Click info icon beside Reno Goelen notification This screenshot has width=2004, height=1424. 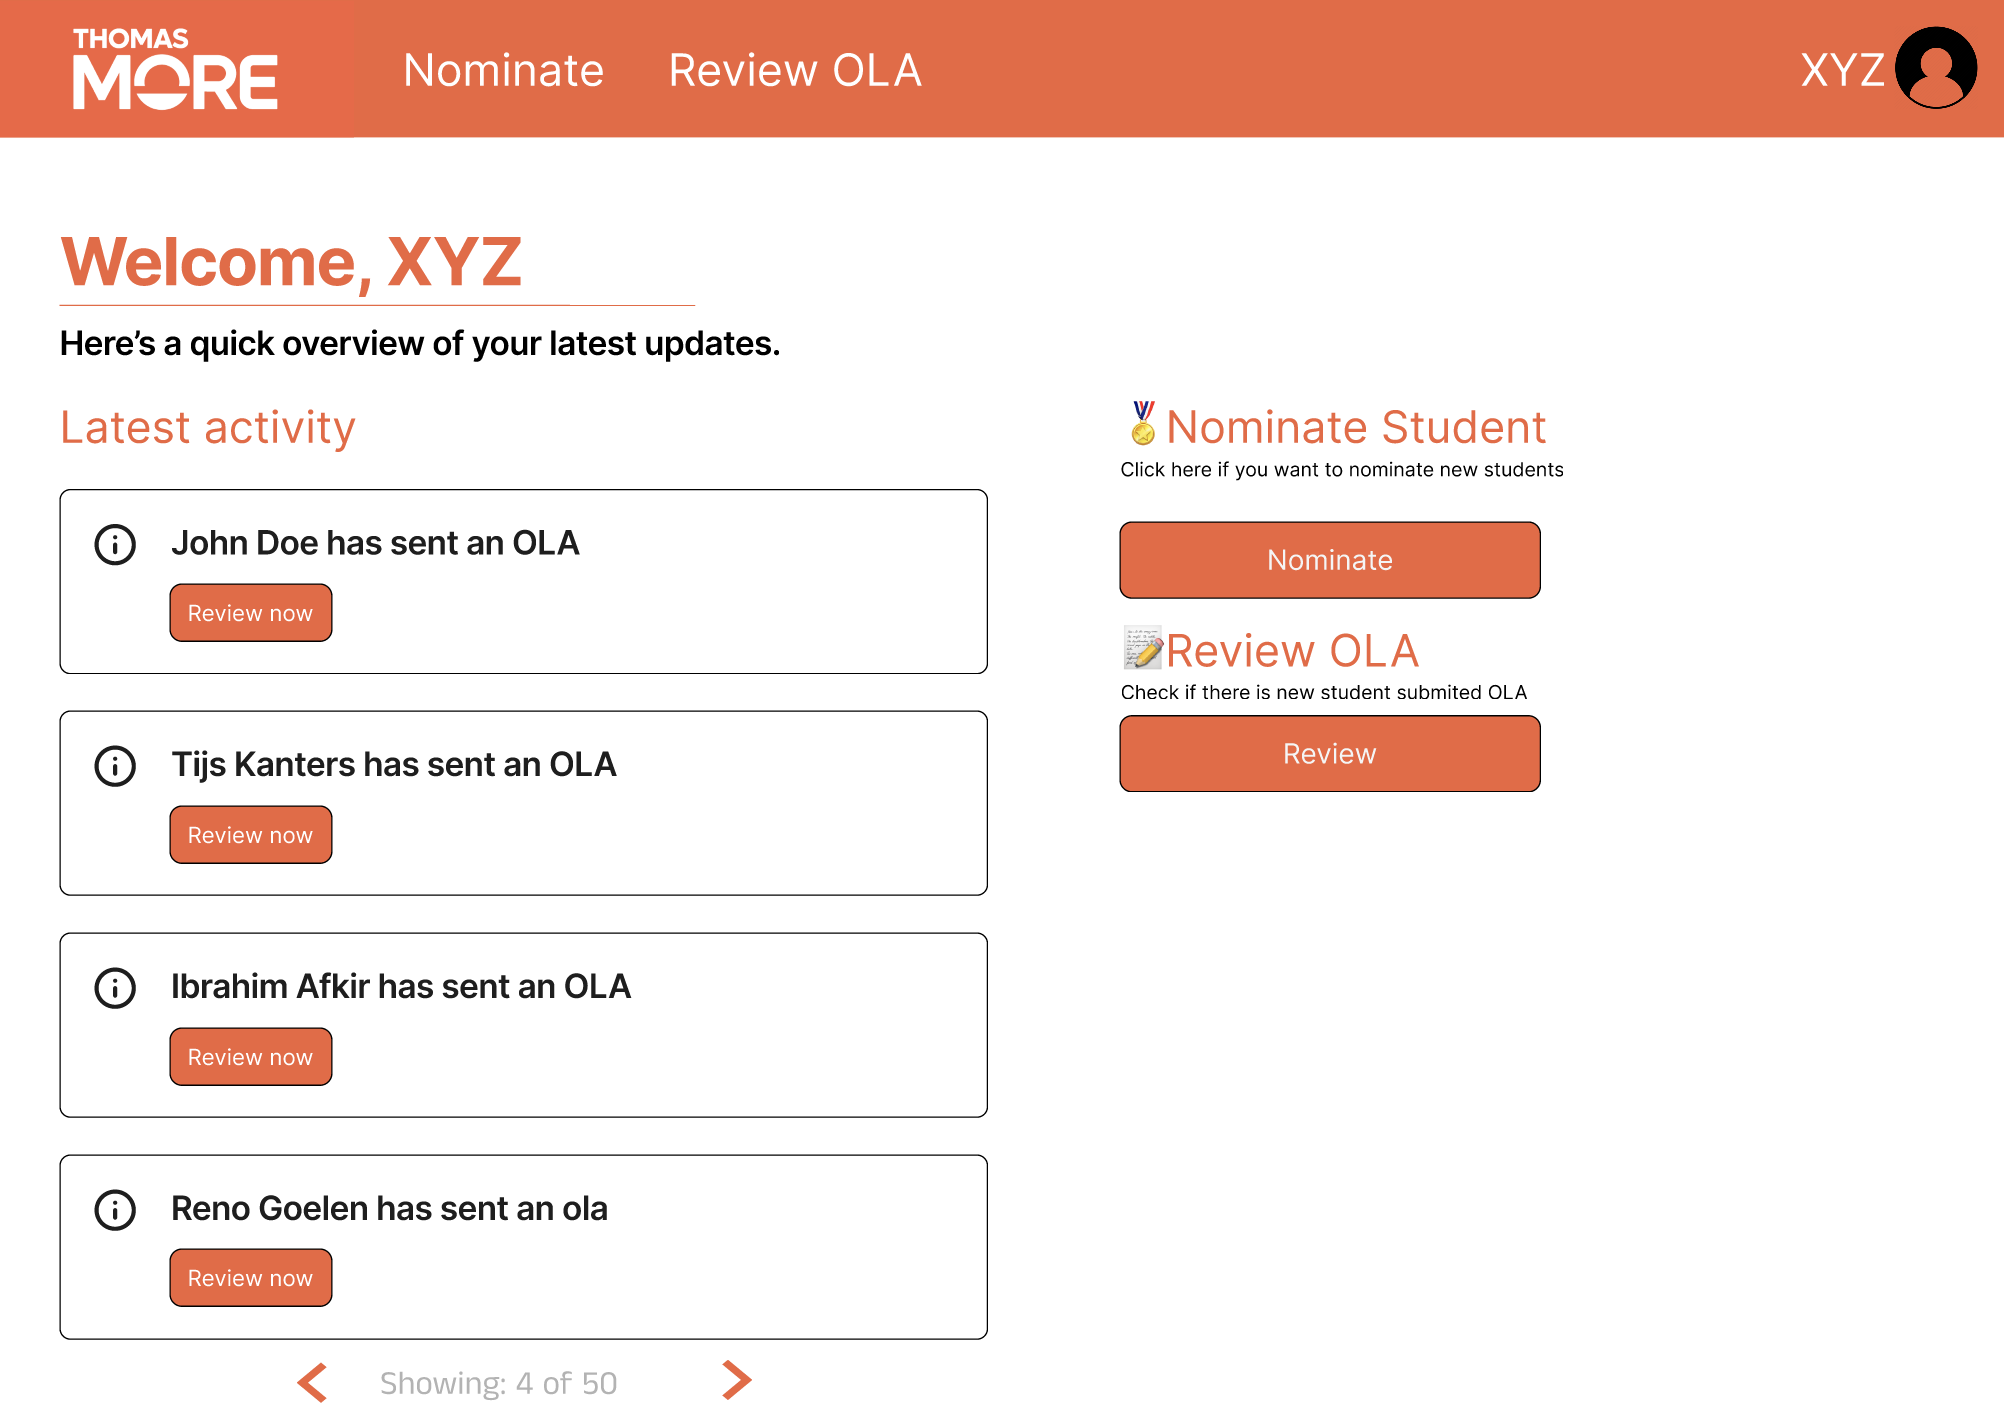pos(115,1210)
